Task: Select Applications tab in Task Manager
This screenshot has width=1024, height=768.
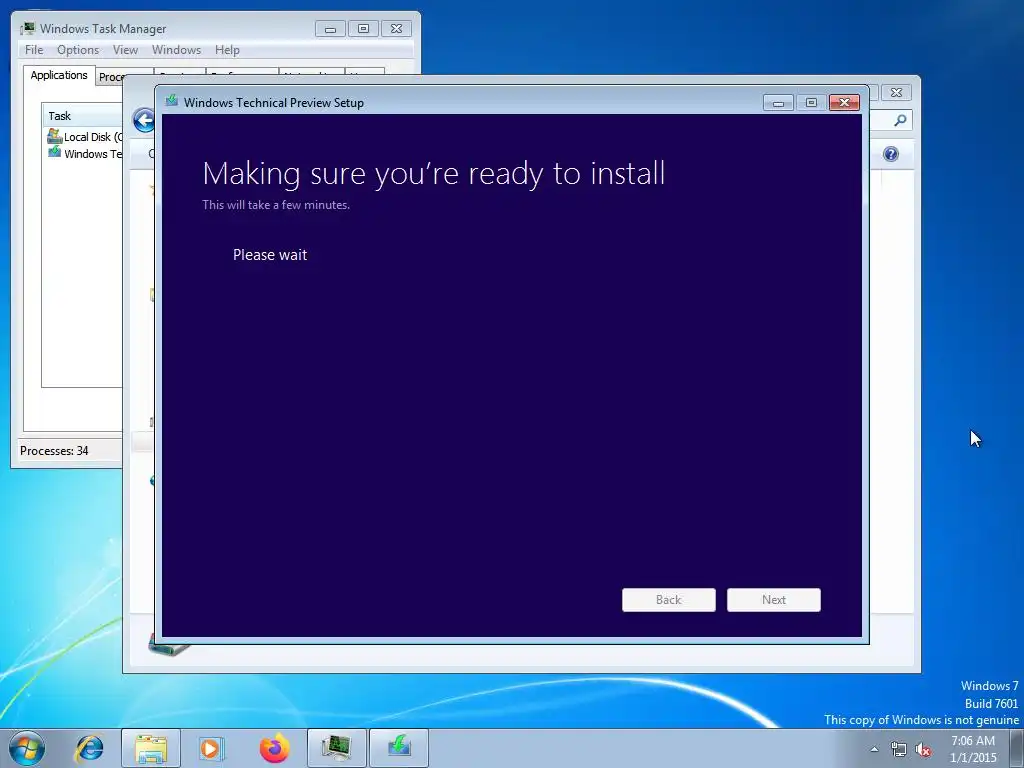Action: (59, 75)
